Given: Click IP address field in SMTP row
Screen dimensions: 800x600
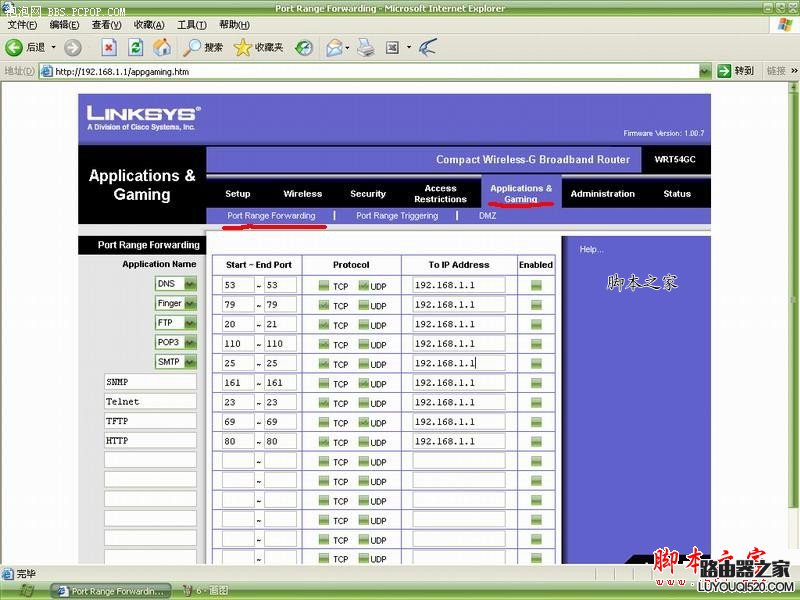Looking at the screenshot, I should pyautogui.click(x=459, y=363).
